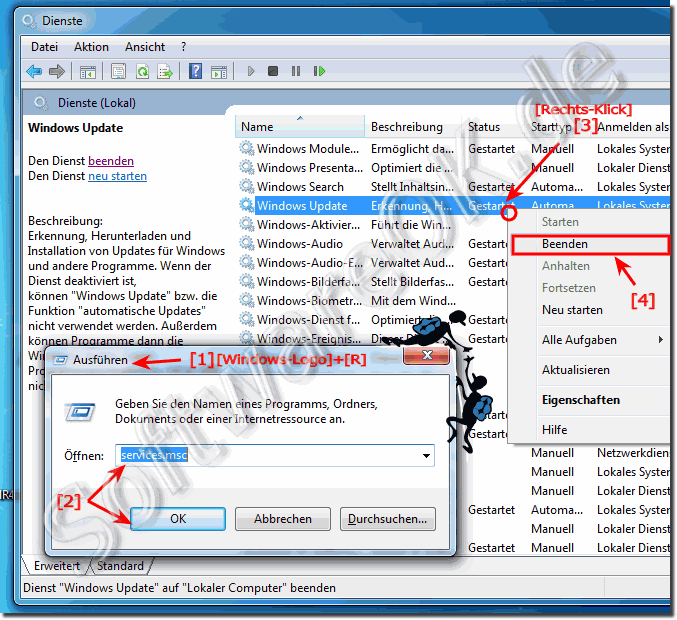
Task: Click the neu starten link
Action: (117, 176)
